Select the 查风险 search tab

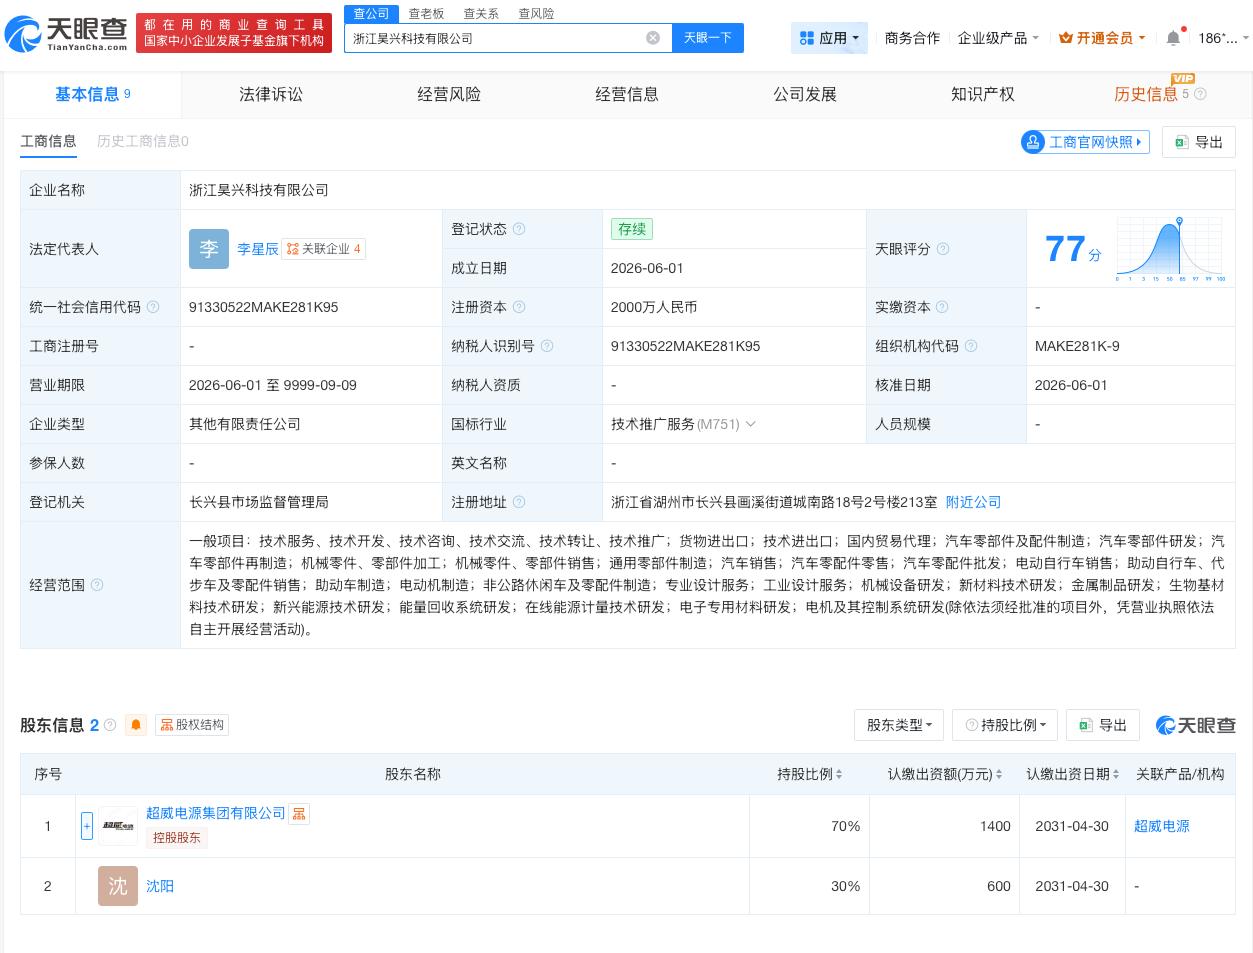point(536,14)
